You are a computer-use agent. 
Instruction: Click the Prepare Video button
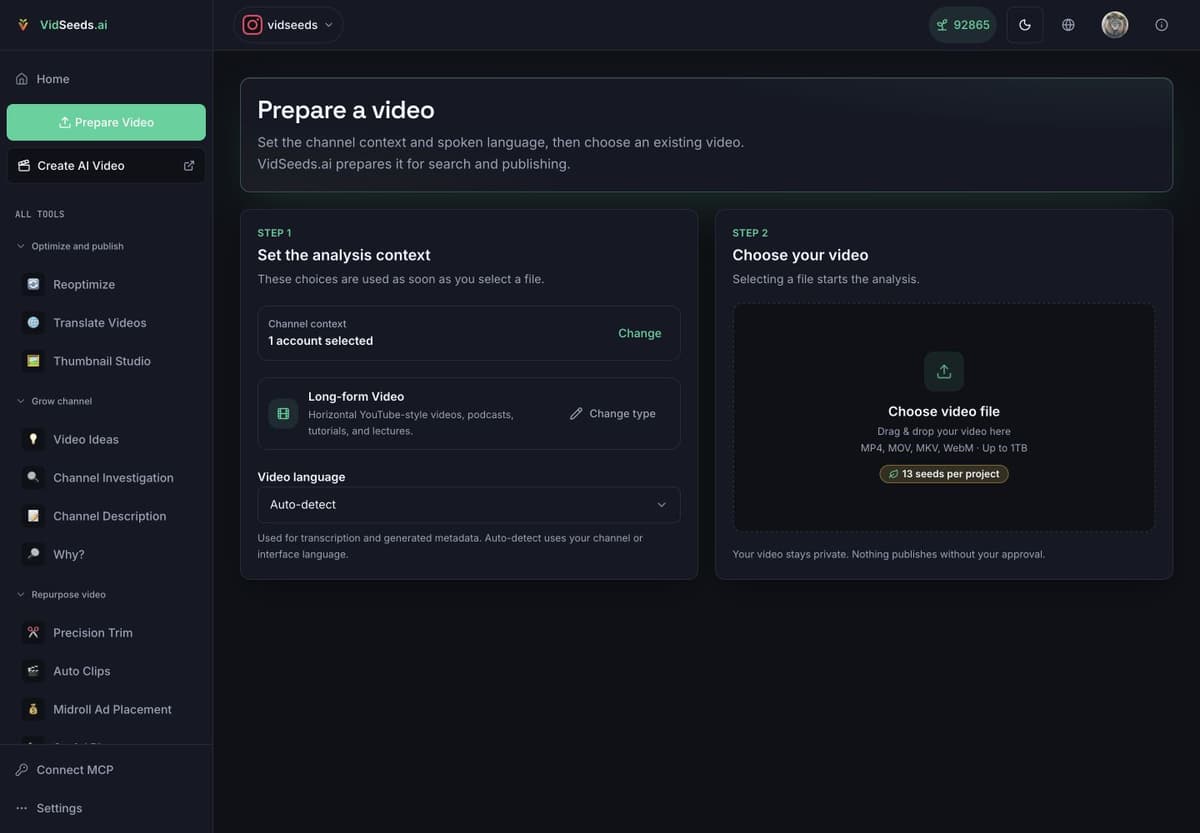coord(106,122)
